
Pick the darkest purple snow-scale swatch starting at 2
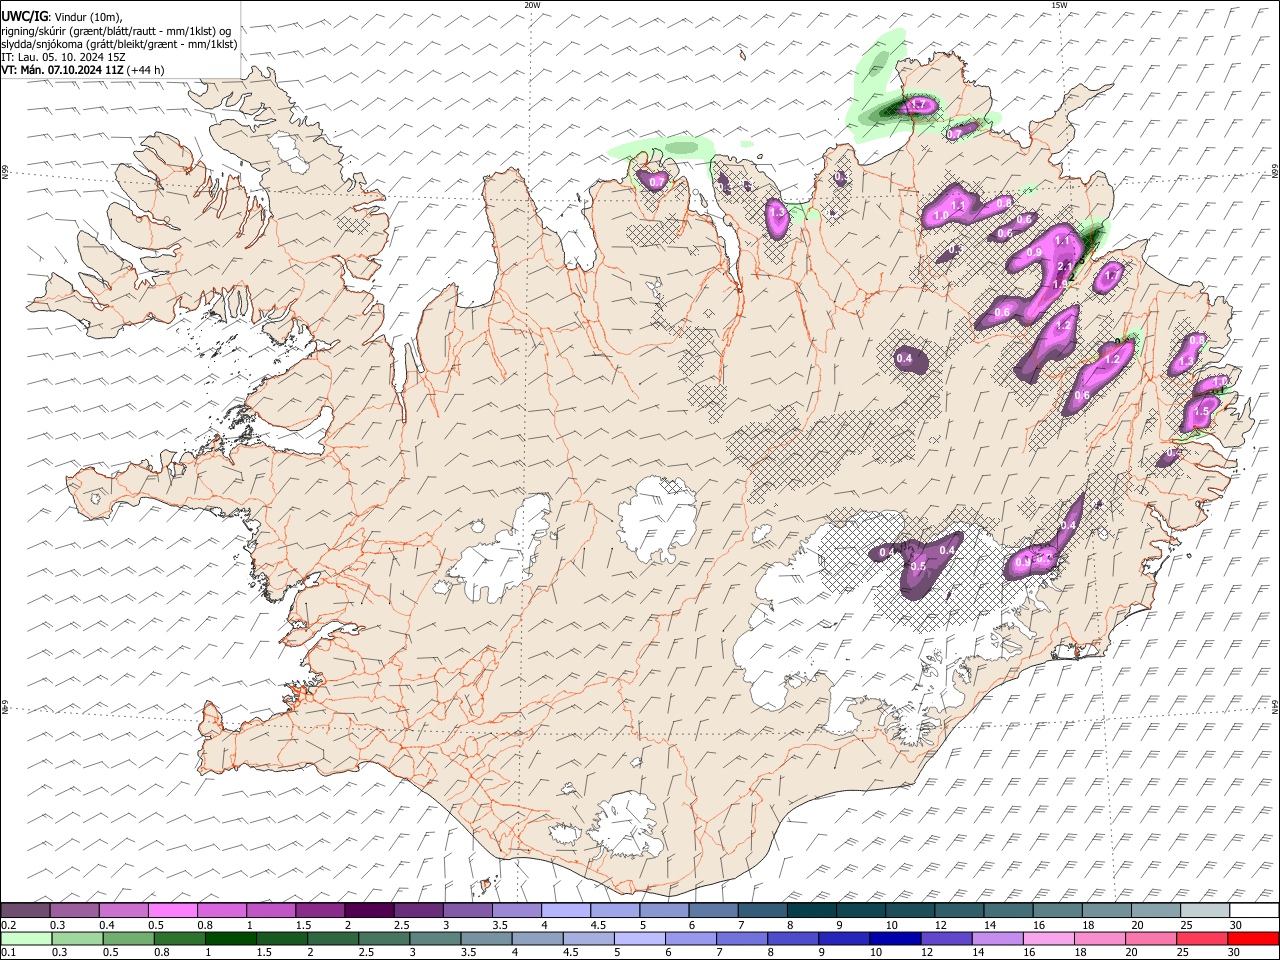pyautogui.click(x=368, y=911)
